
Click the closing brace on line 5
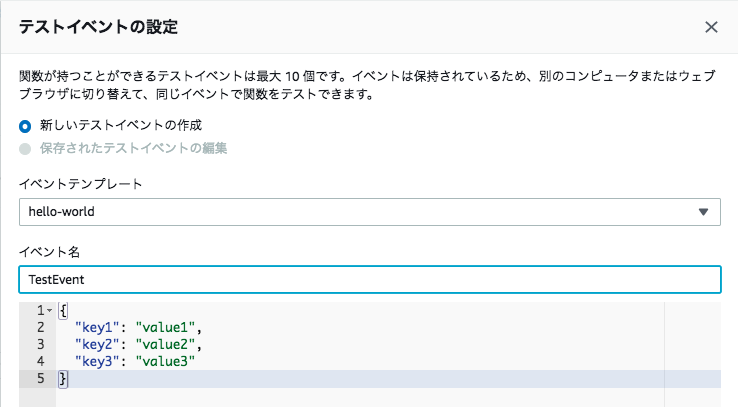pos(63,379)
